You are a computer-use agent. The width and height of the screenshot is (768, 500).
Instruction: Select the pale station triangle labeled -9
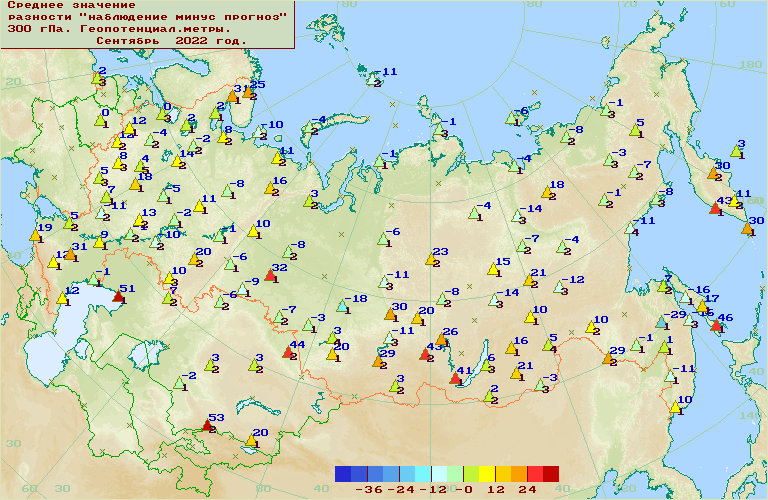tap(242, 289)
